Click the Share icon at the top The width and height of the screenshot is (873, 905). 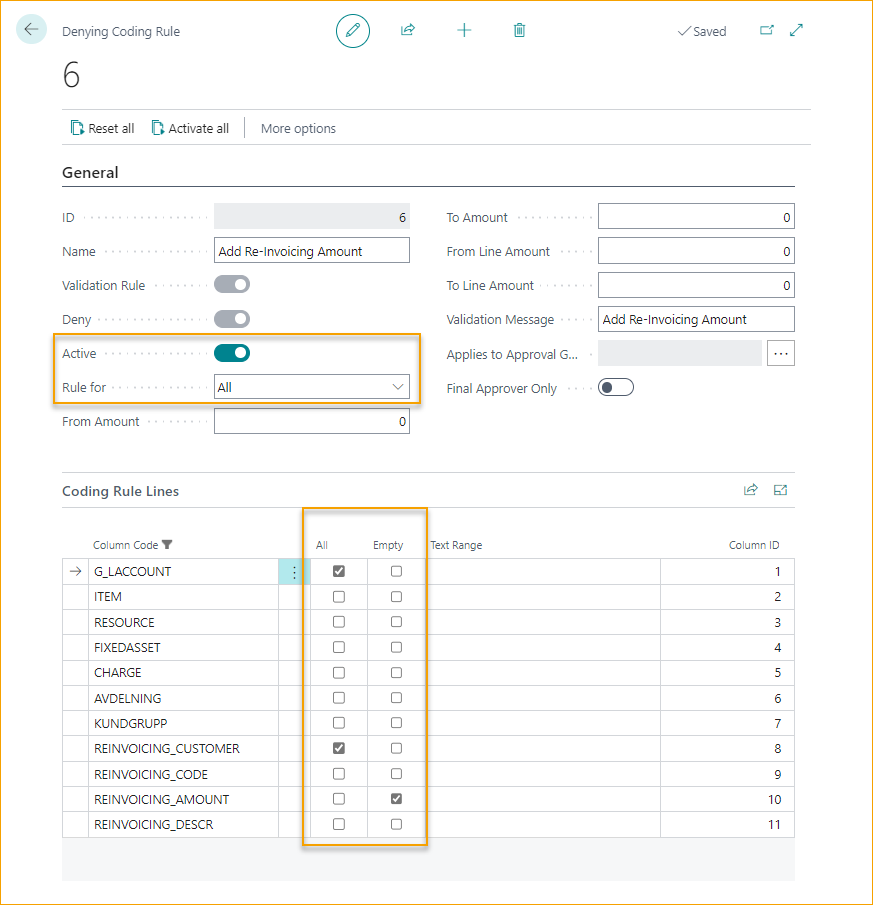(x=408, y=30)
